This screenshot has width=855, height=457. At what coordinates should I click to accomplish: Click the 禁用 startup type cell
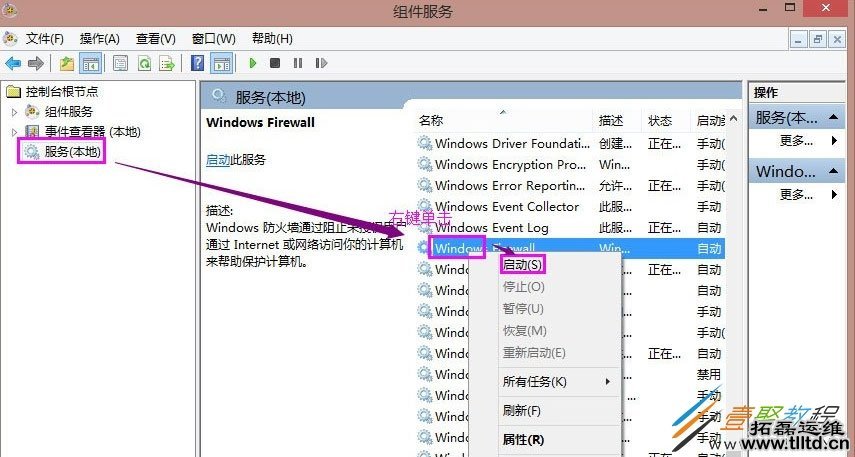(x=709, y=375)
